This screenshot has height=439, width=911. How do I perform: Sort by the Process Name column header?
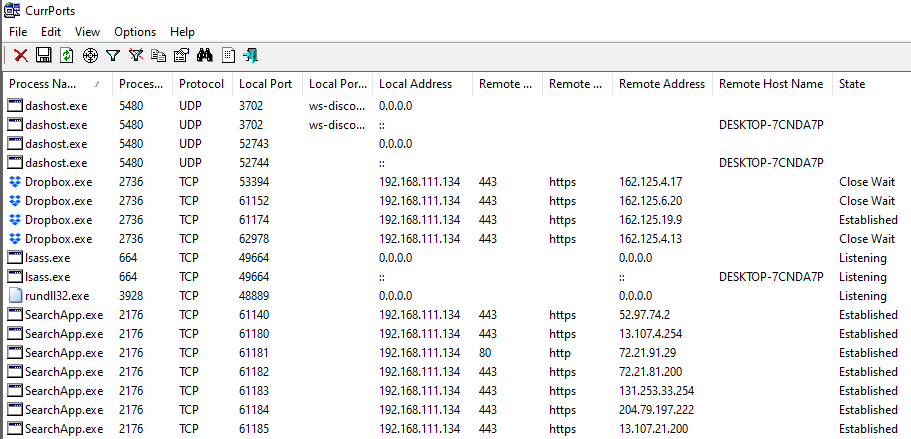45,84
